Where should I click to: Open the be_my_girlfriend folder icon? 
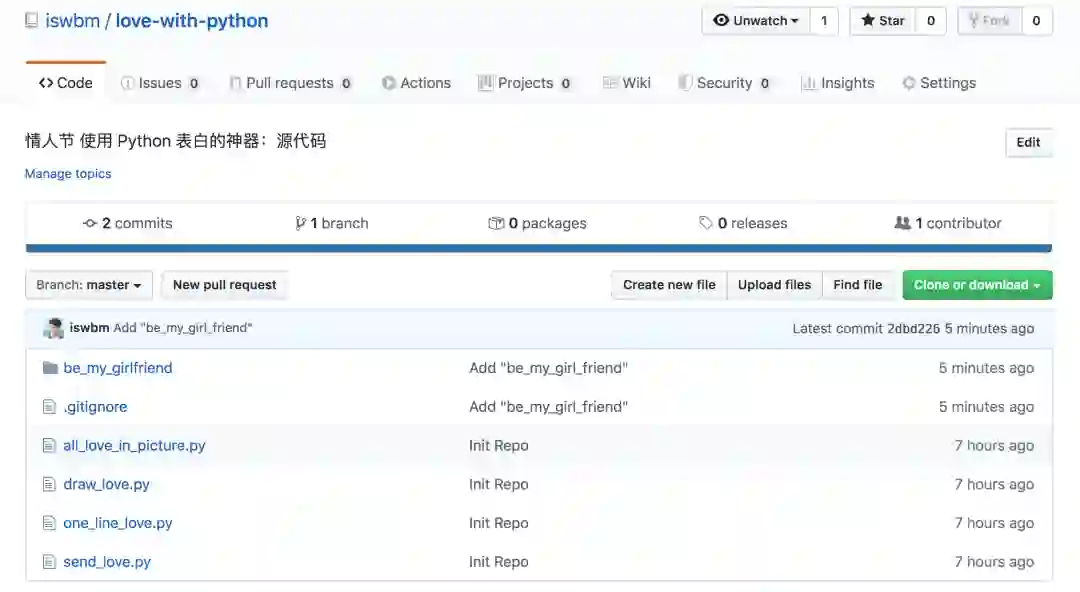[50, 368]
